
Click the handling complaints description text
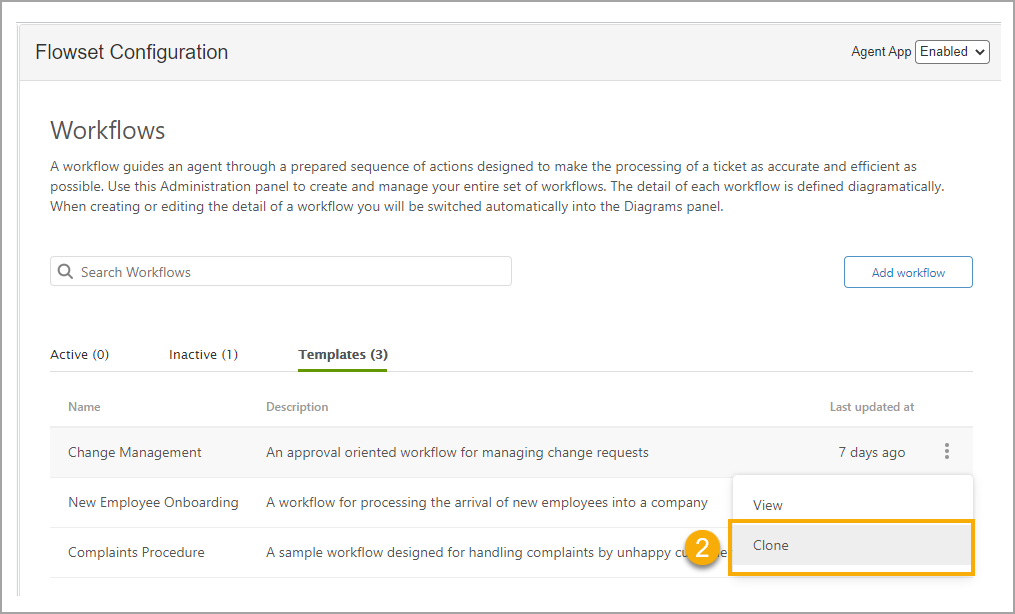(x=496, y=553)
